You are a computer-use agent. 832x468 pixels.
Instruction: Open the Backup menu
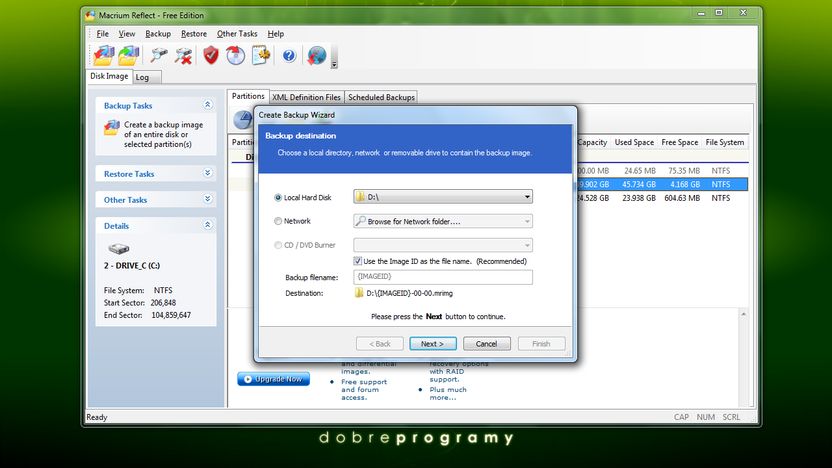click(158, 33)
